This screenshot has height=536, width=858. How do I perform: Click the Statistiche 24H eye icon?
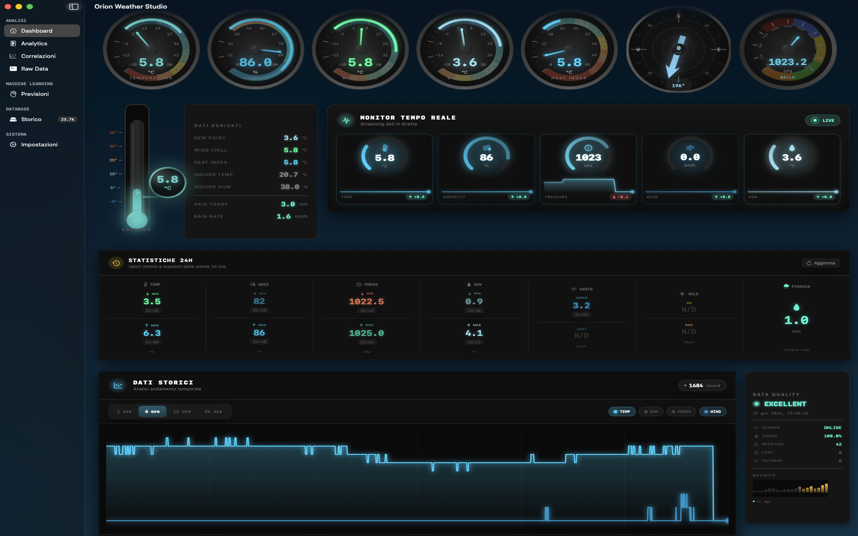(116, 263)
